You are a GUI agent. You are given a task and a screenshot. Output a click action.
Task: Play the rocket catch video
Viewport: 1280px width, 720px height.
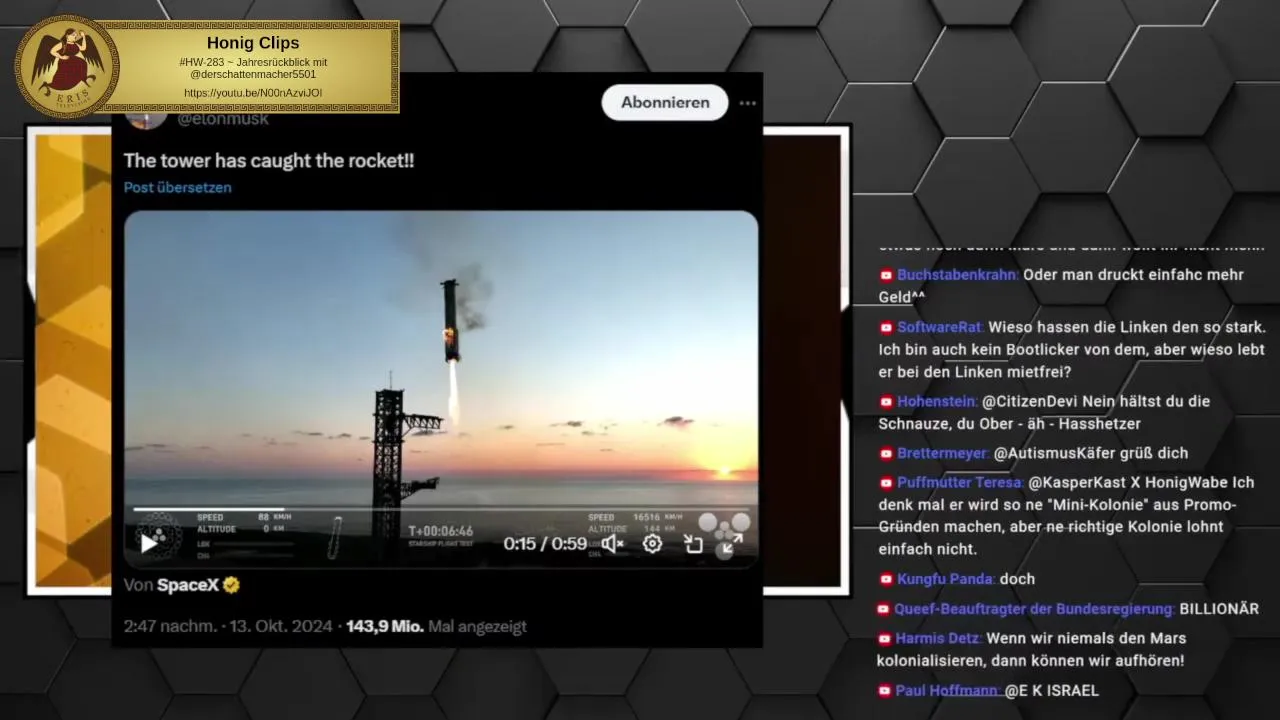[x=148, y=544]
